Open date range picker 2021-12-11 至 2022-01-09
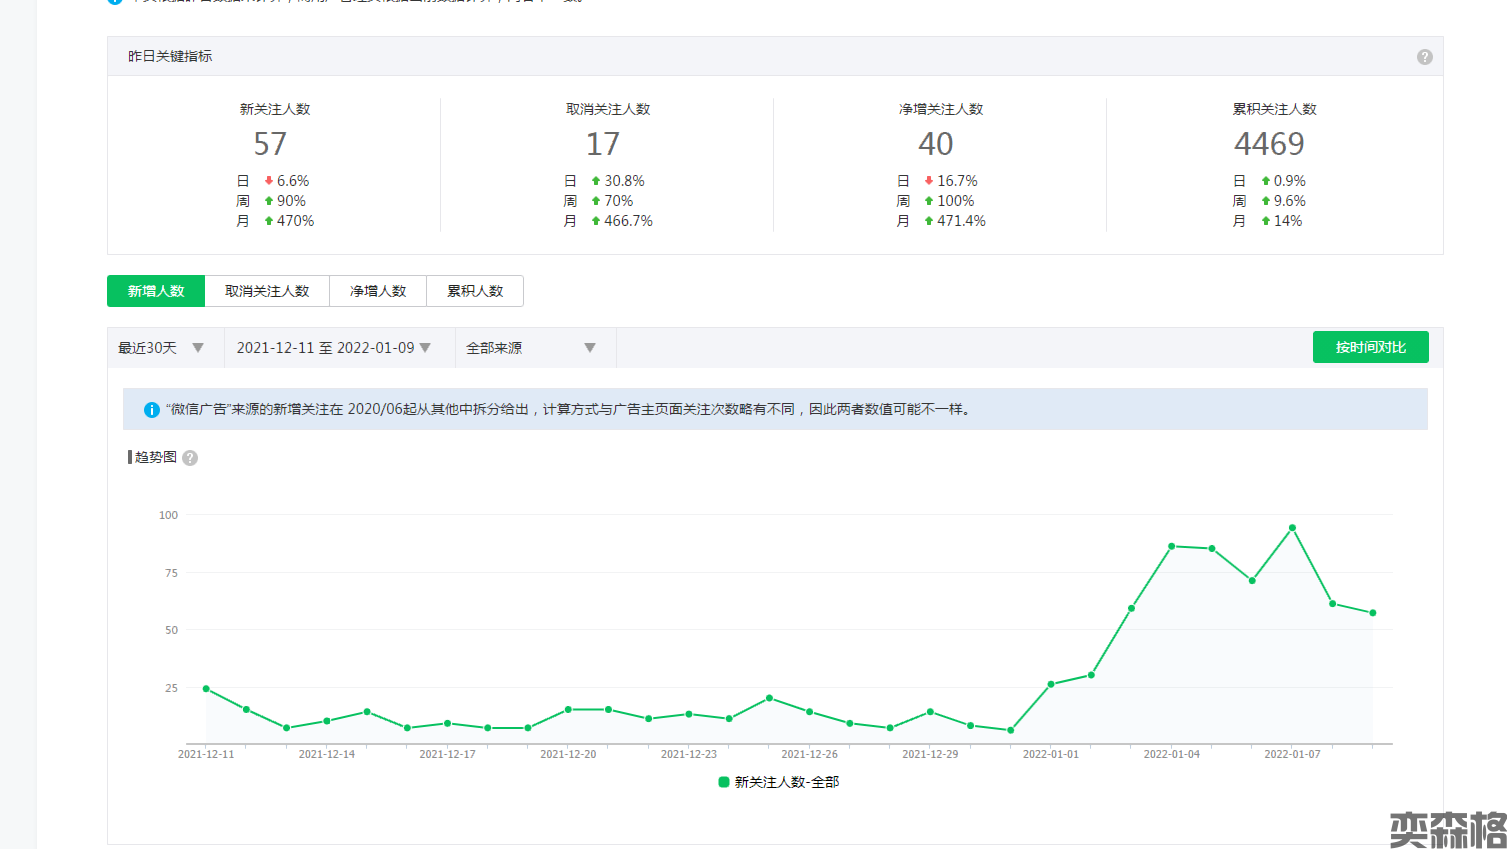Screen dimensions: 1507x849 coord(333,348)
